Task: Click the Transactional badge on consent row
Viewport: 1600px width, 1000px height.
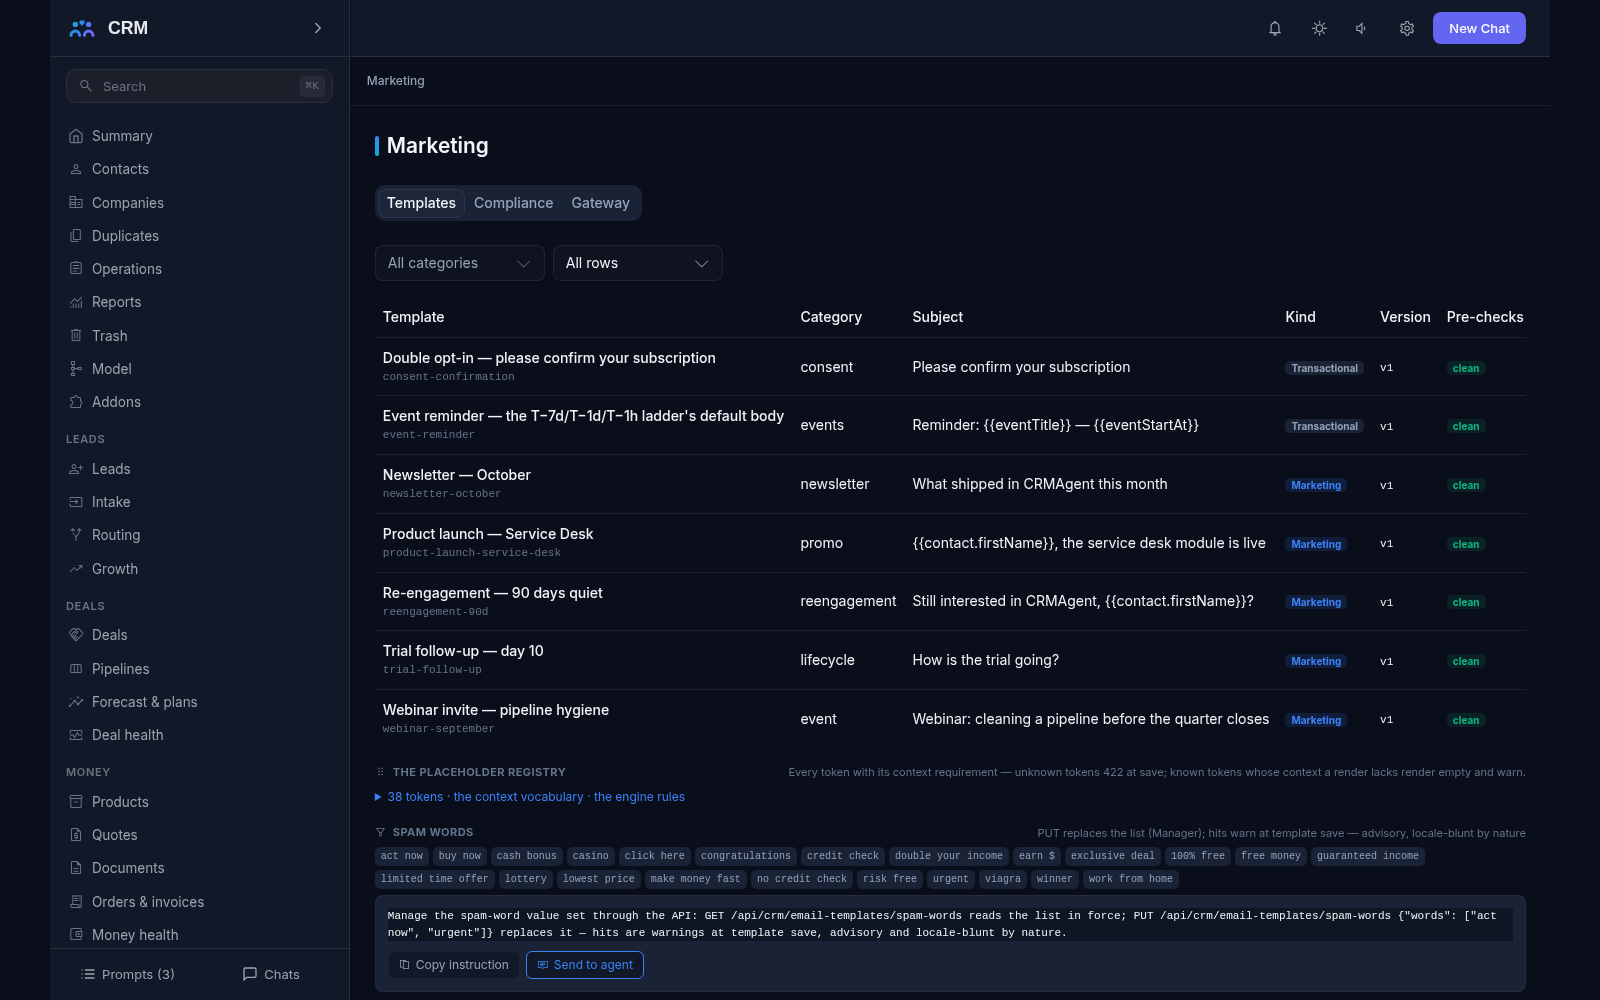Action: coord(1324,368)
